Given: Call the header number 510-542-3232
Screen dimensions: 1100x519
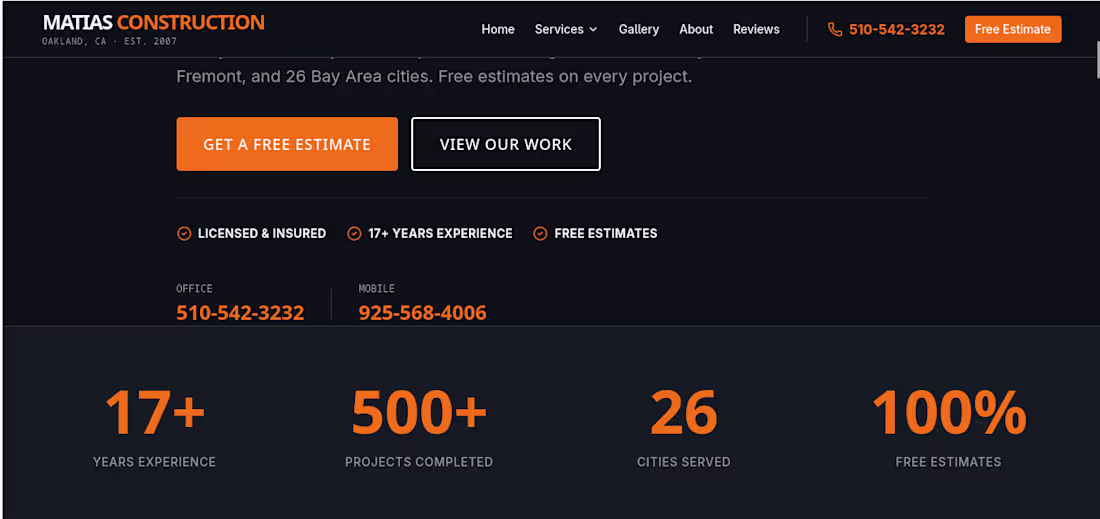Looking at the screenshot, I should pos(896,30).
